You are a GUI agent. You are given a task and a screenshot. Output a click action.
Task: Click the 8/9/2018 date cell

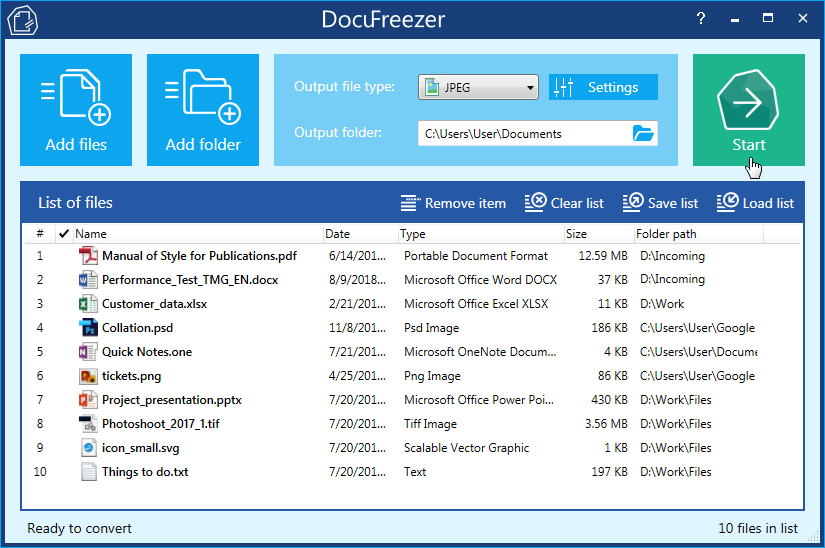[357, 280]
